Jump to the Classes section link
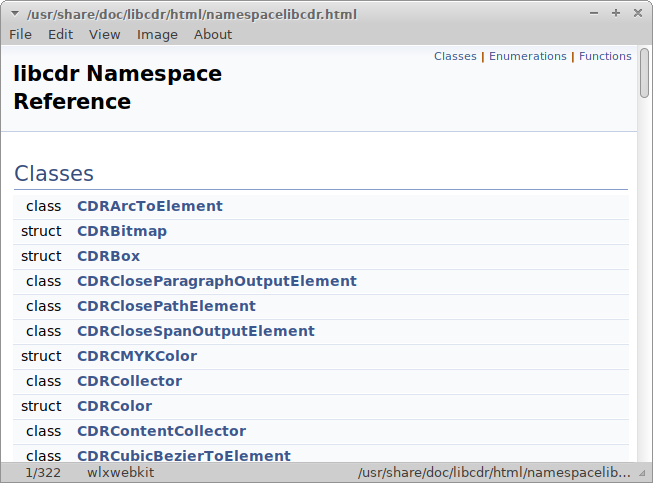653x483 pixels. pyautogui.click(x=455, y=56)
